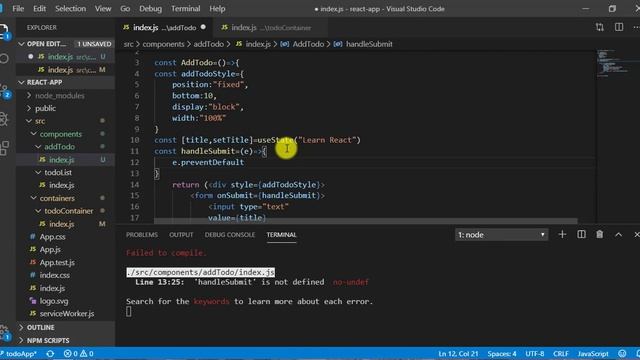The height and width of the screenshot is (360, 640).
Task: Split the terminal panel
Action: click(x=581, y=234)
